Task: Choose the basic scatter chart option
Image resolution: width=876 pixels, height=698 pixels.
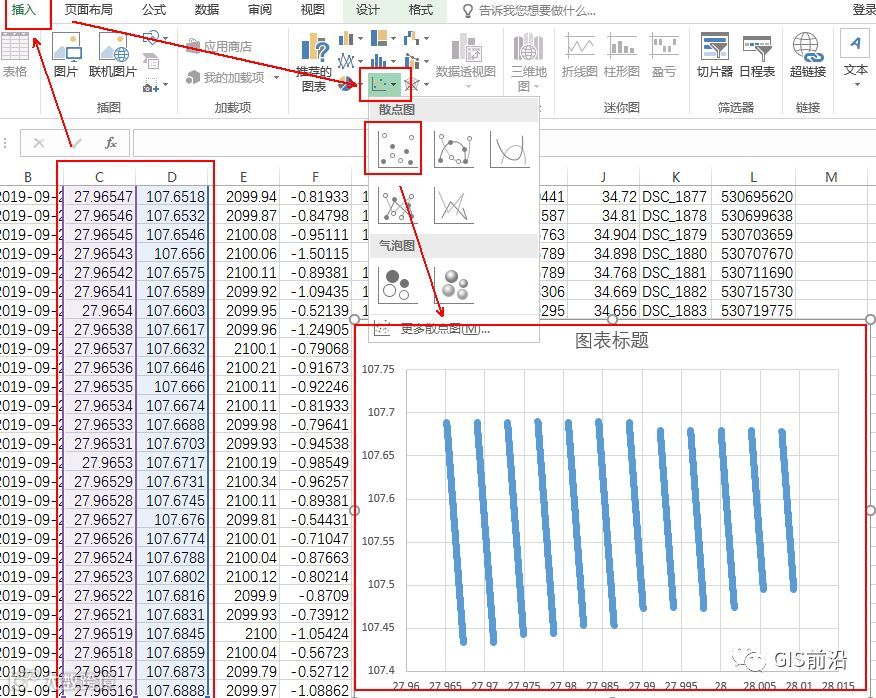Action: tap(397, 149)
